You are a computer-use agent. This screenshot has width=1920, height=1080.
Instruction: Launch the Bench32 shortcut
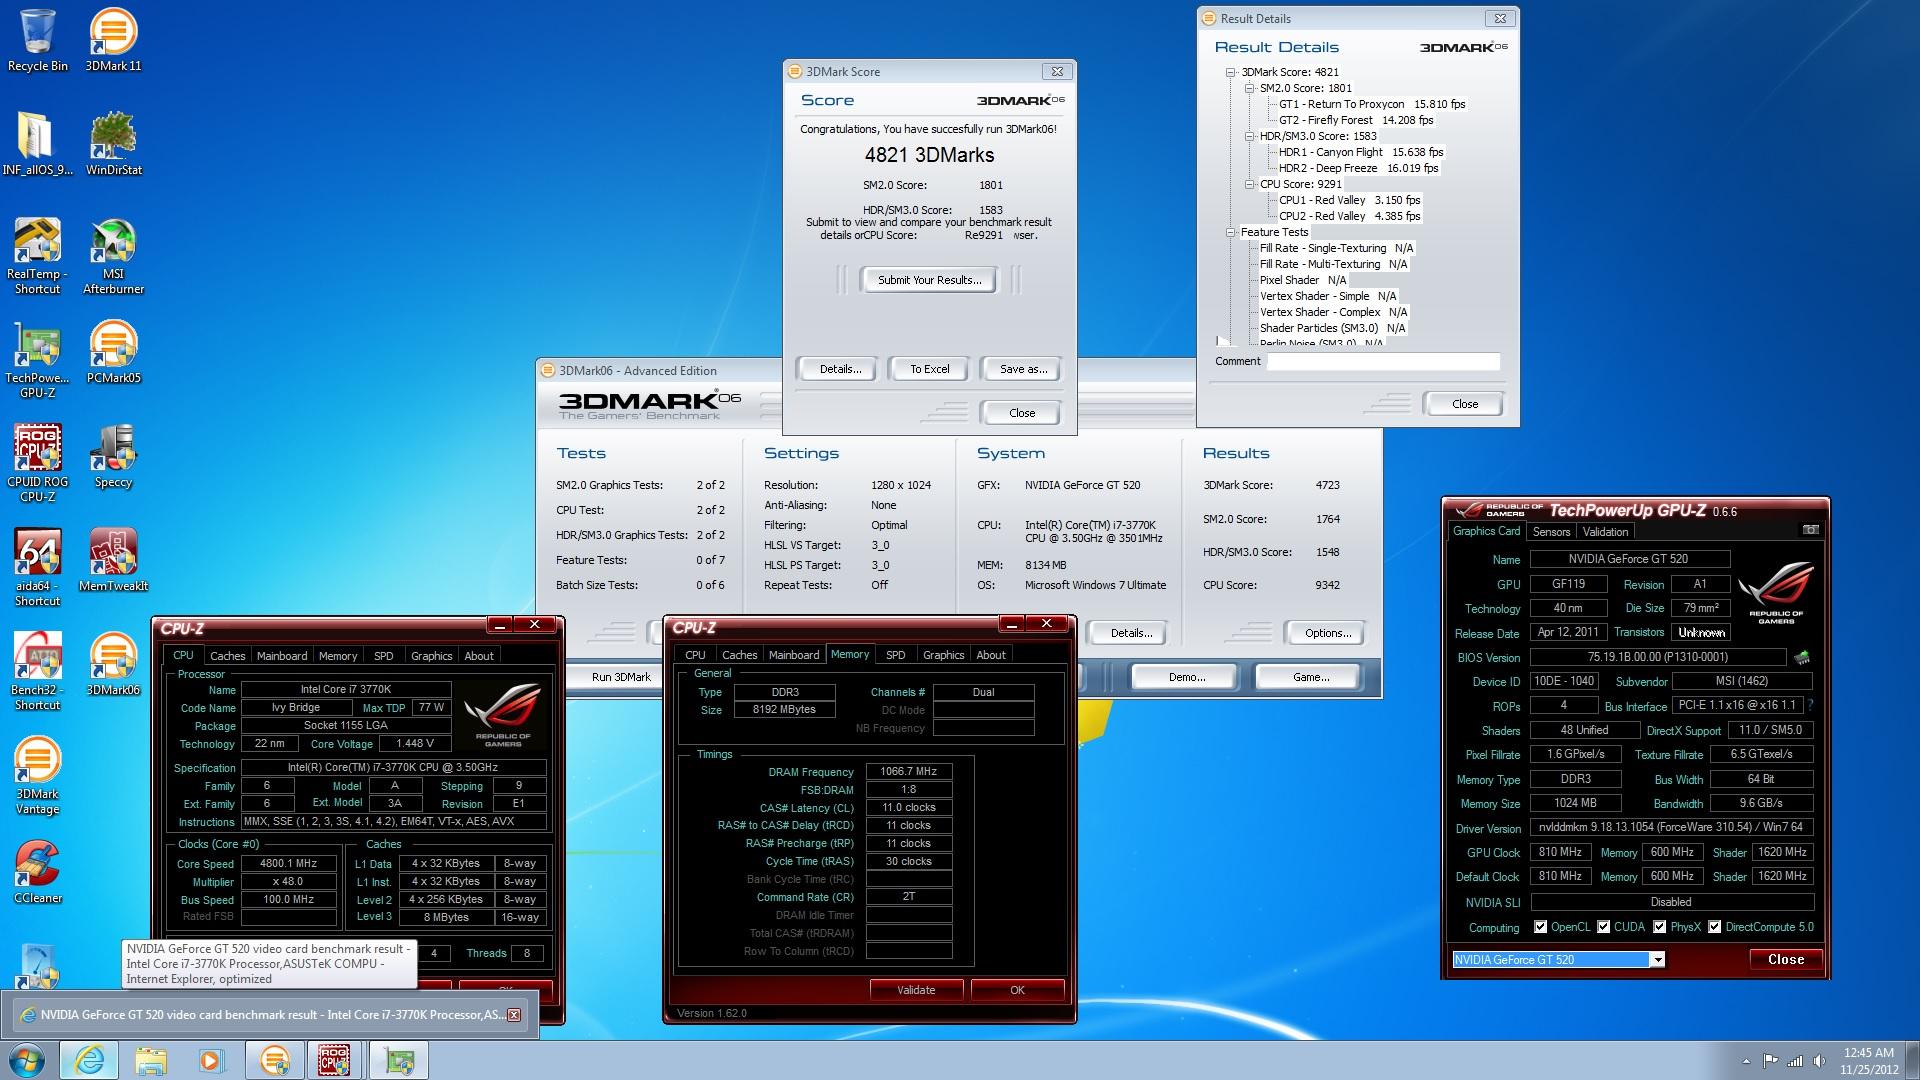click(x=38, y=672)
